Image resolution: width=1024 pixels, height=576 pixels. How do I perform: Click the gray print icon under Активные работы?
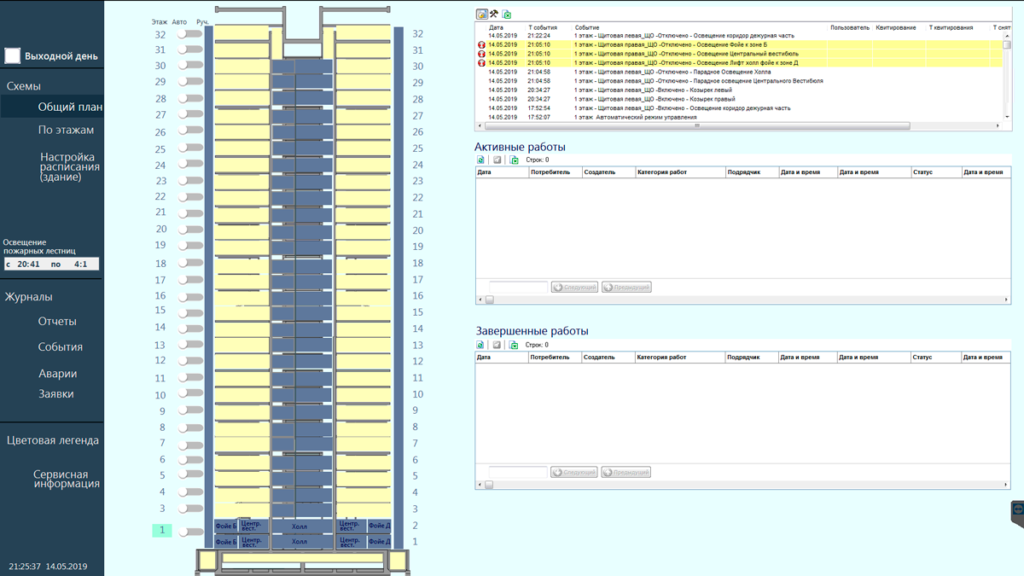tap(497, 159)
